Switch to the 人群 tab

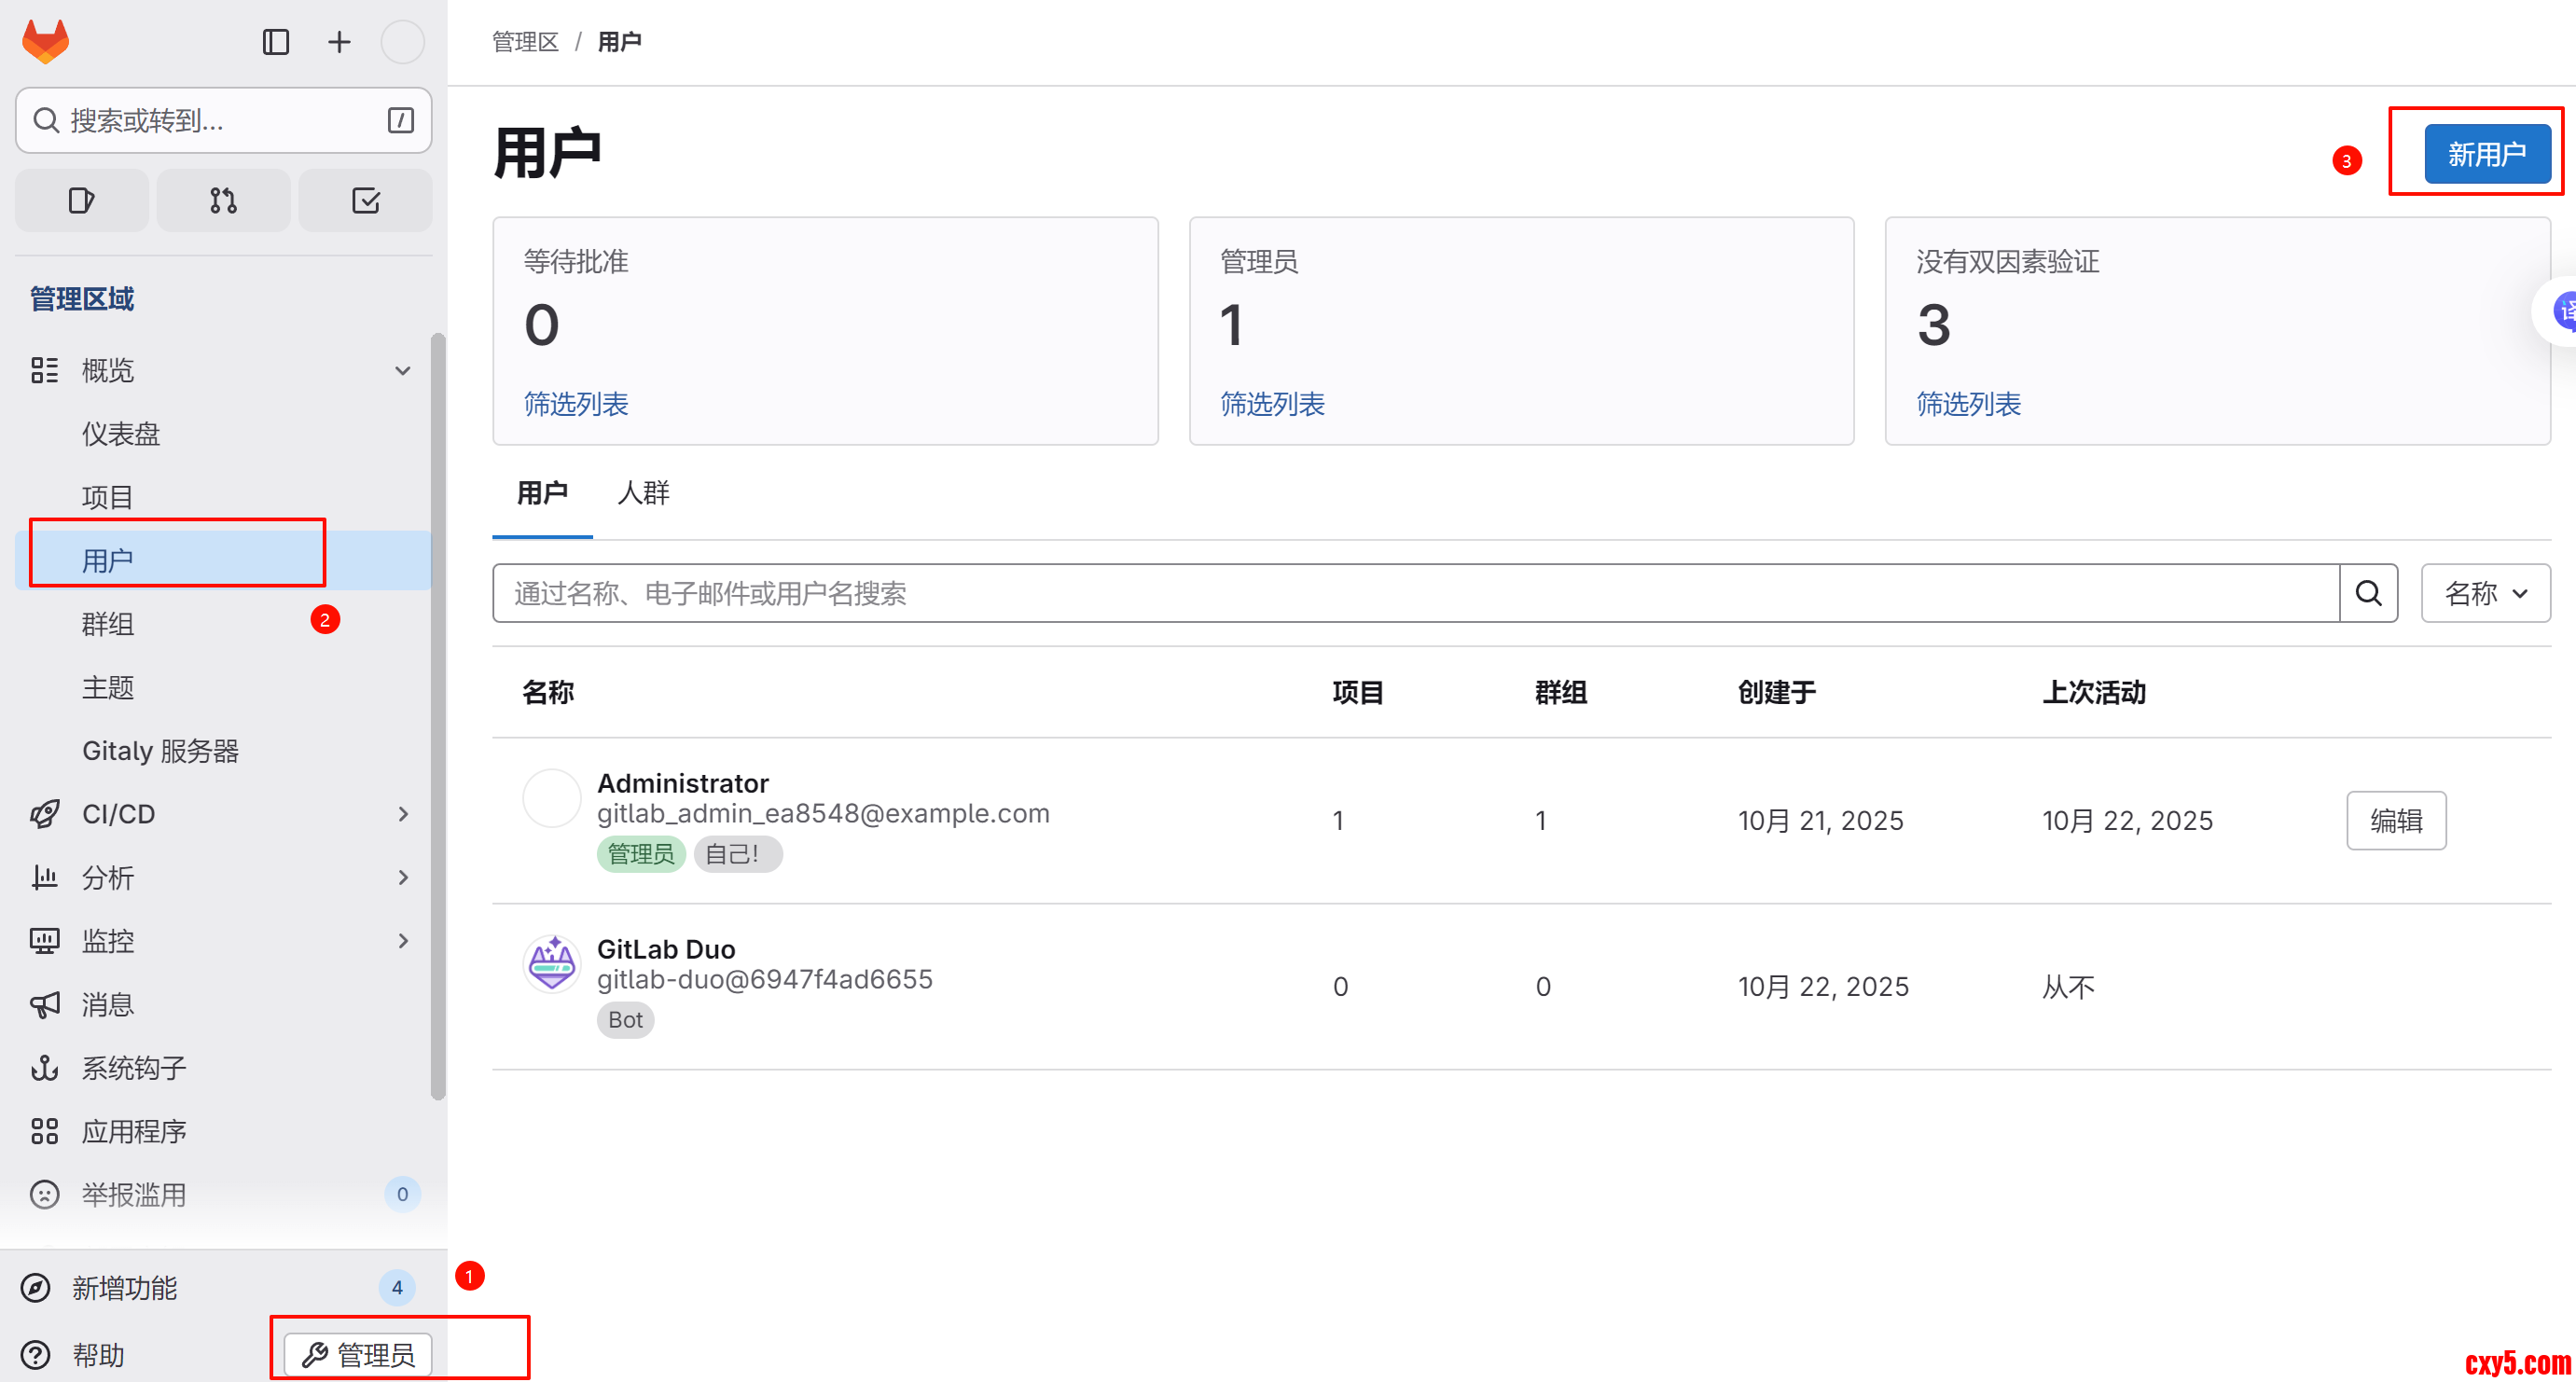click(x=643, y=493)
